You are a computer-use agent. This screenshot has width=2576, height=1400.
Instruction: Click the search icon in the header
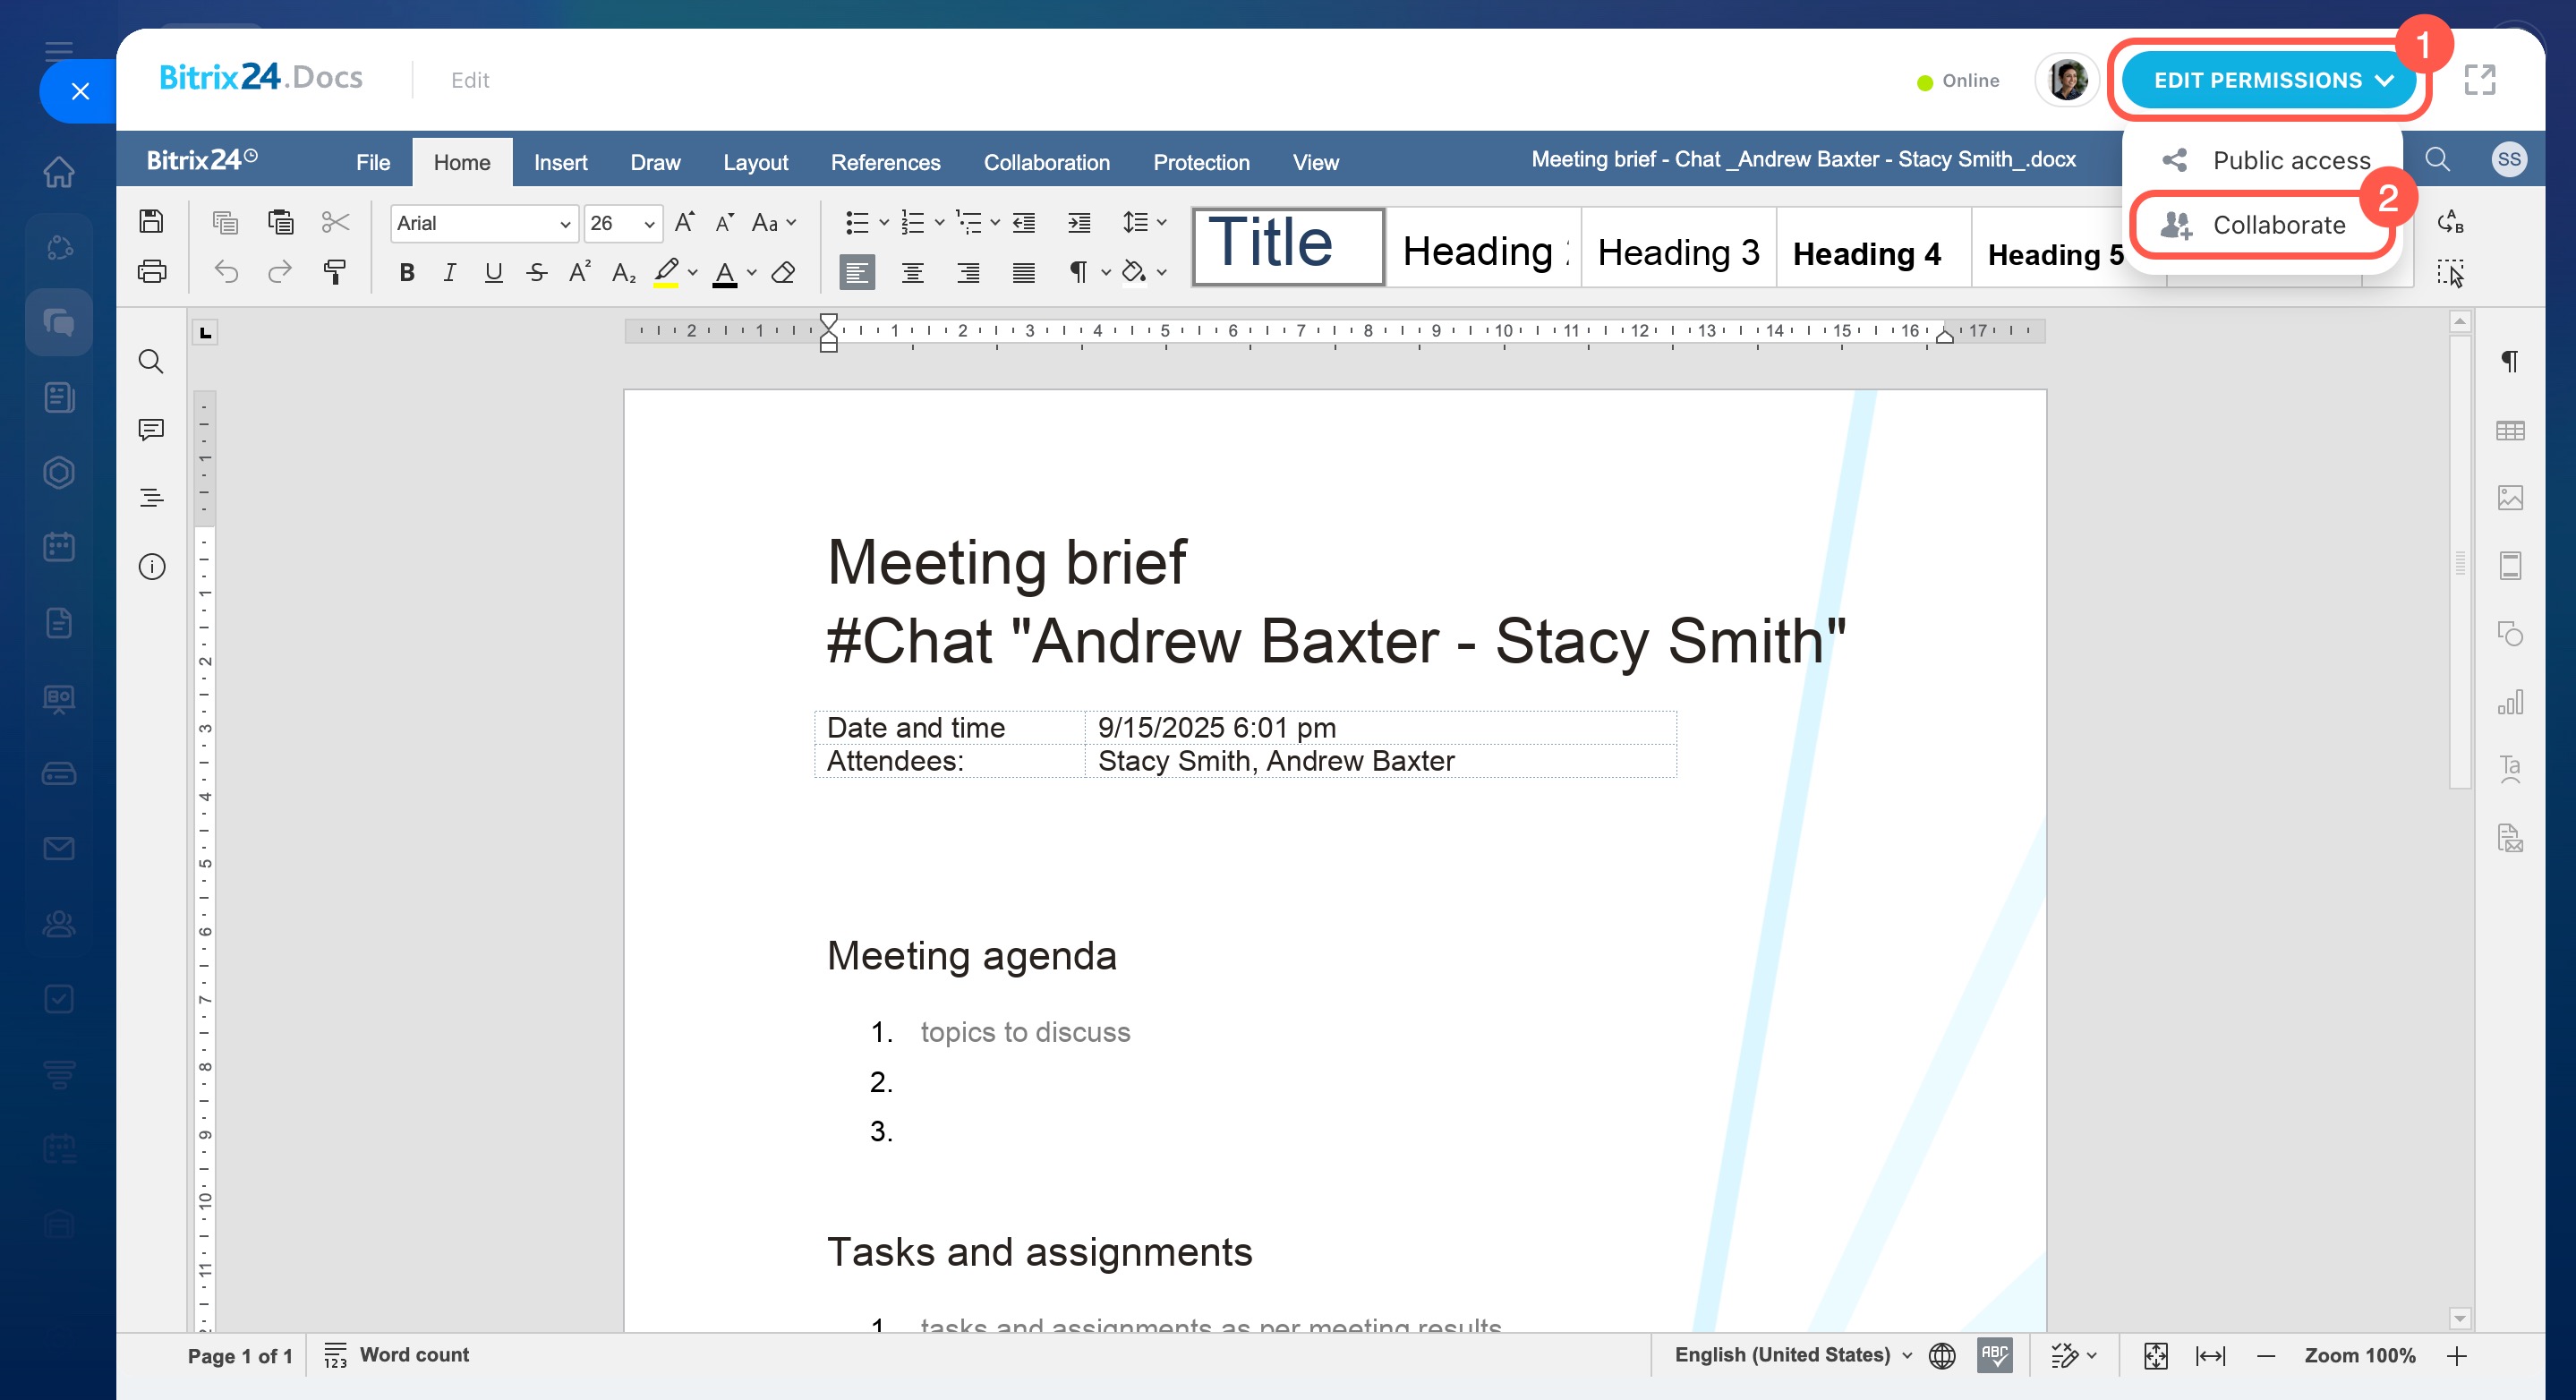(2437, 159)
